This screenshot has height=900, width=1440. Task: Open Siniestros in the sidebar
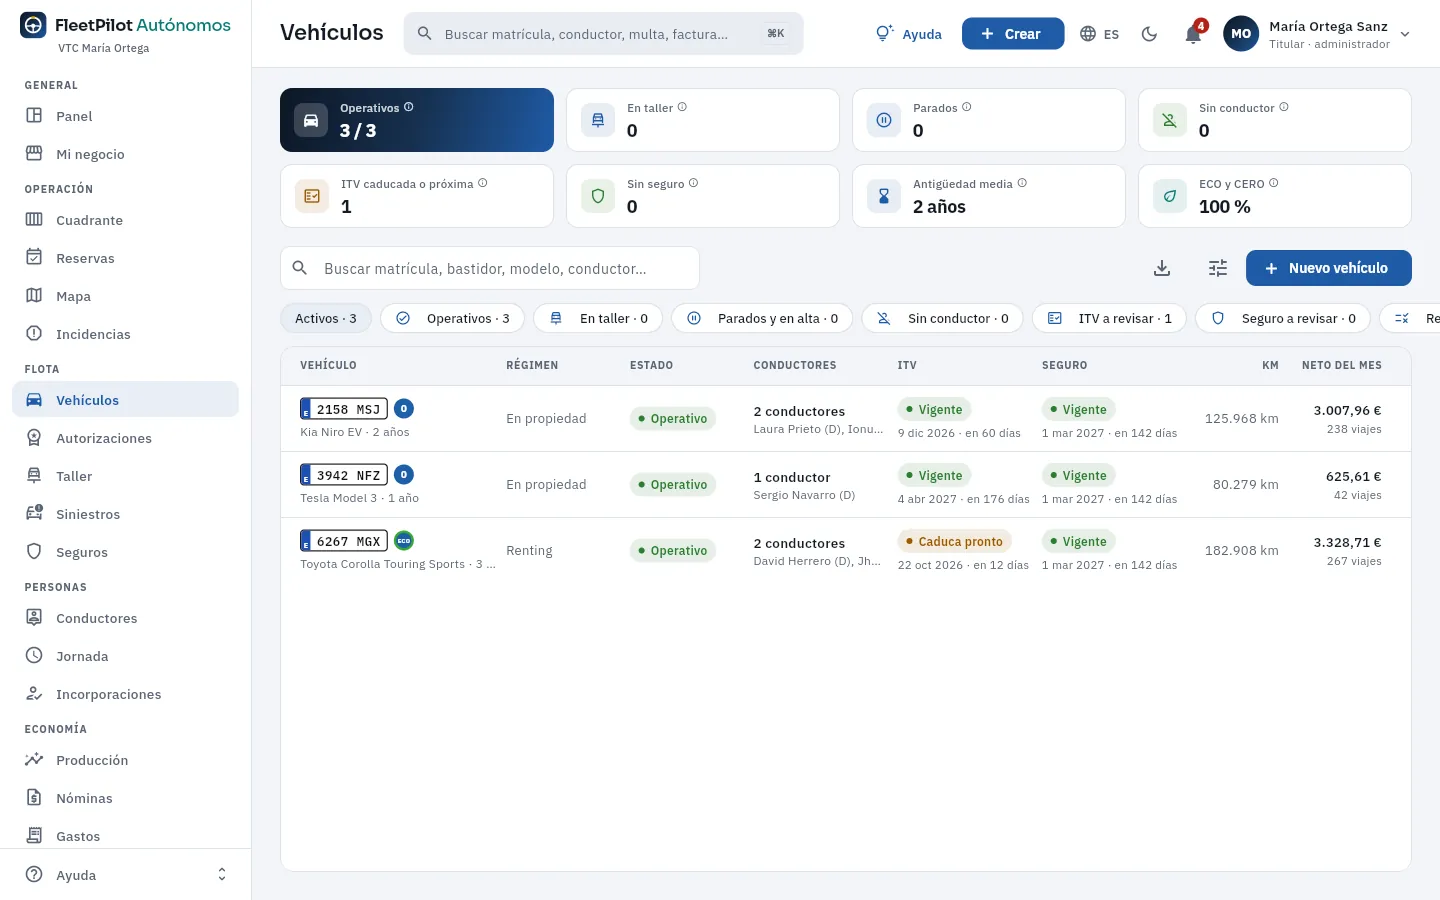[125, 514]
